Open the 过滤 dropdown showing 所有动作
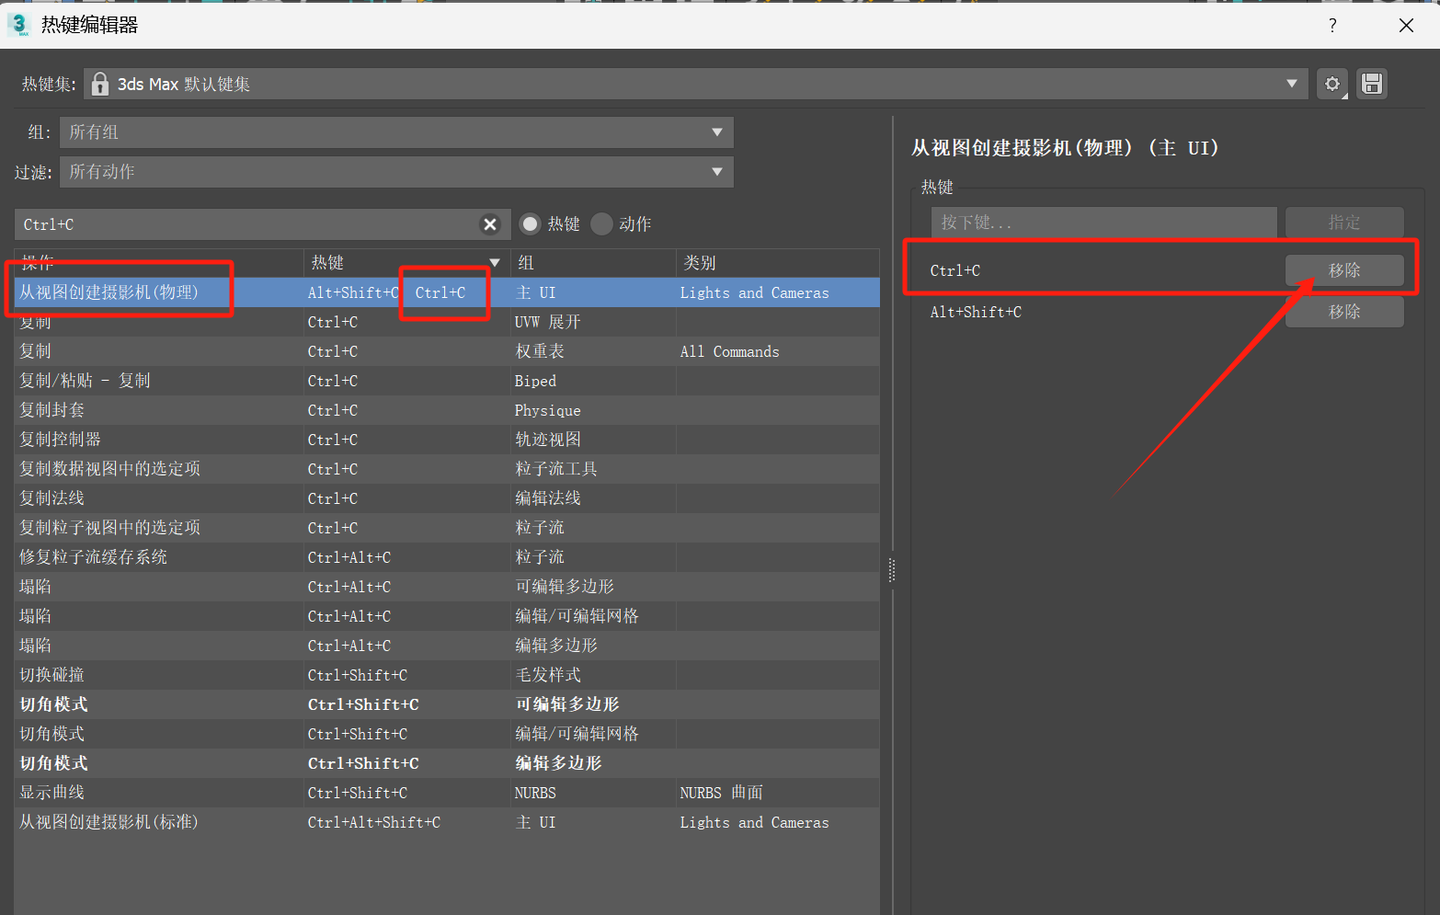 (x=717, y=171)
